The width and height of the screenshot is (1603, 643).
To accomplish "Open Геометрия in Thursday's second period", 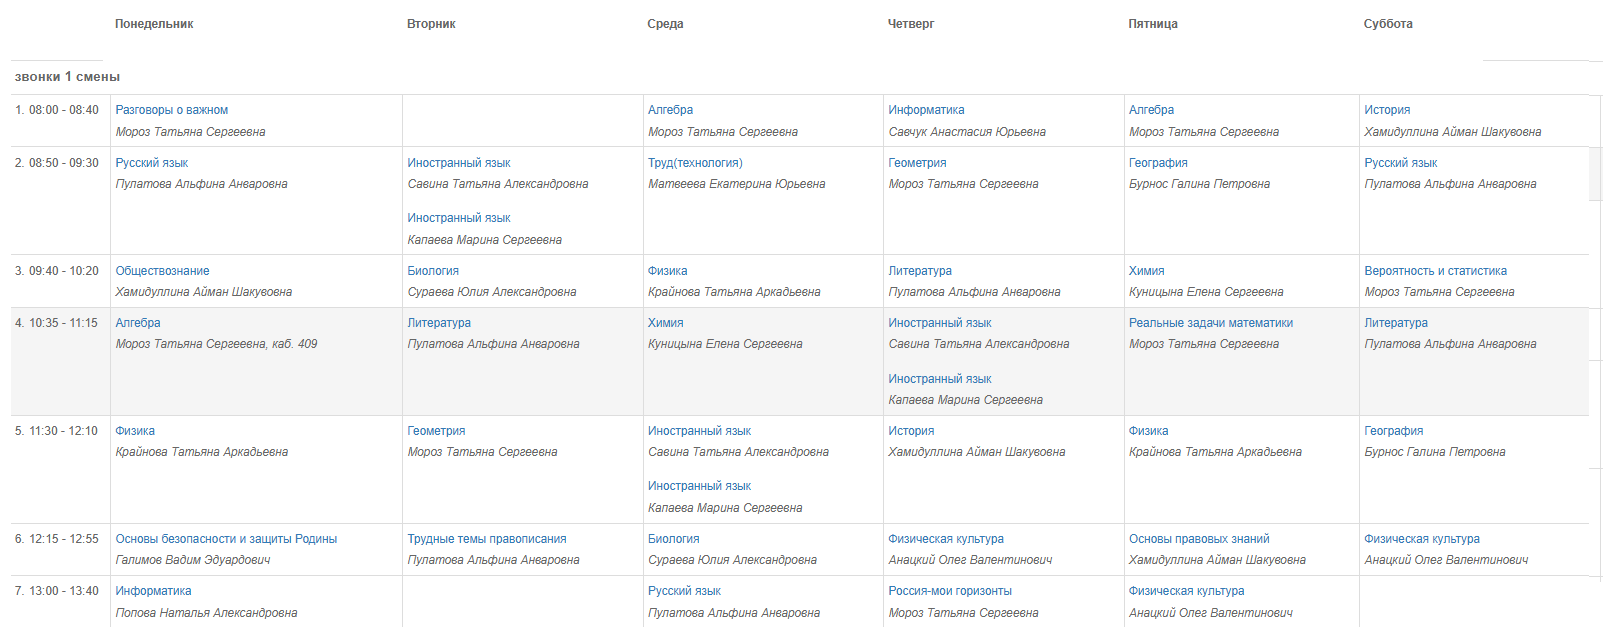I will [917, 163].
